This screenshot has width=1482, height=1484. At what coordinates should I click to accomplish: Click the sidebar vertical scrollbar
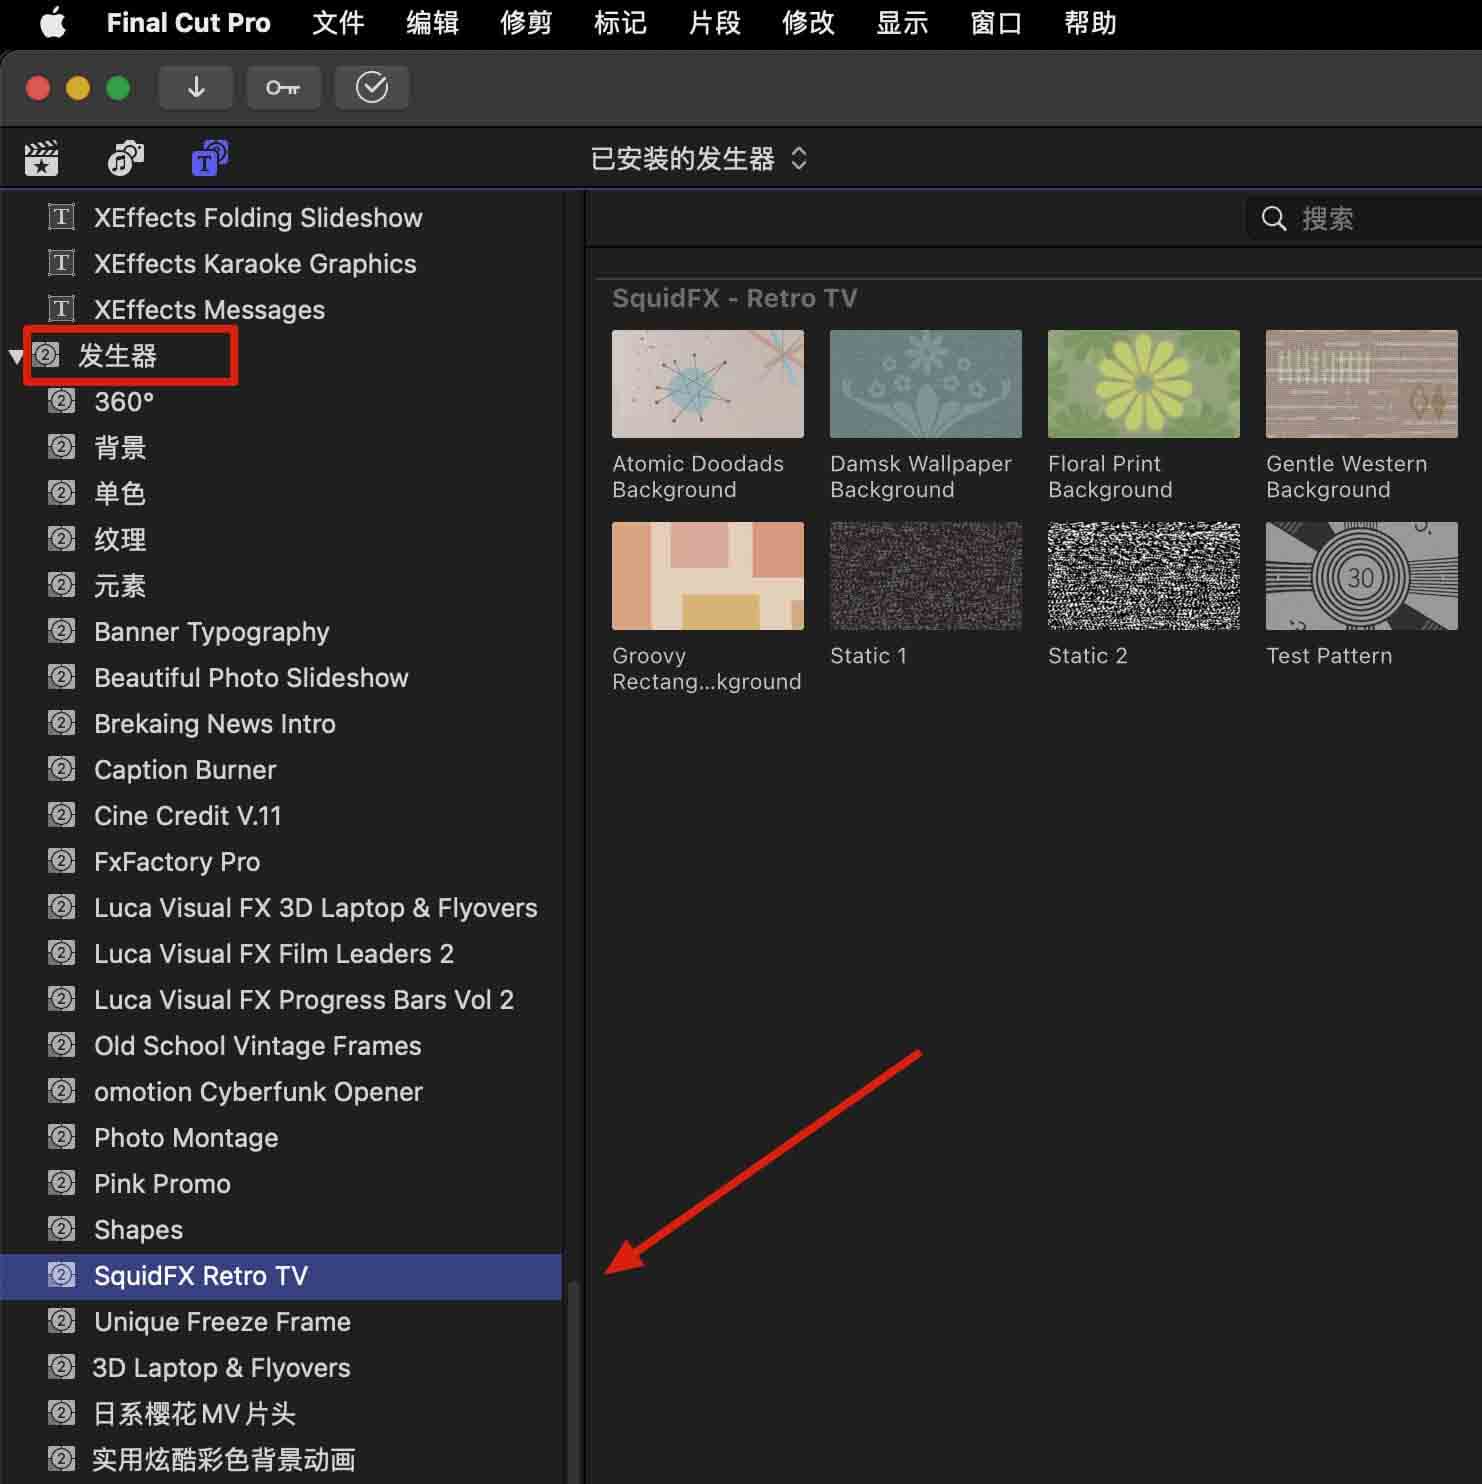[574, 1380]
